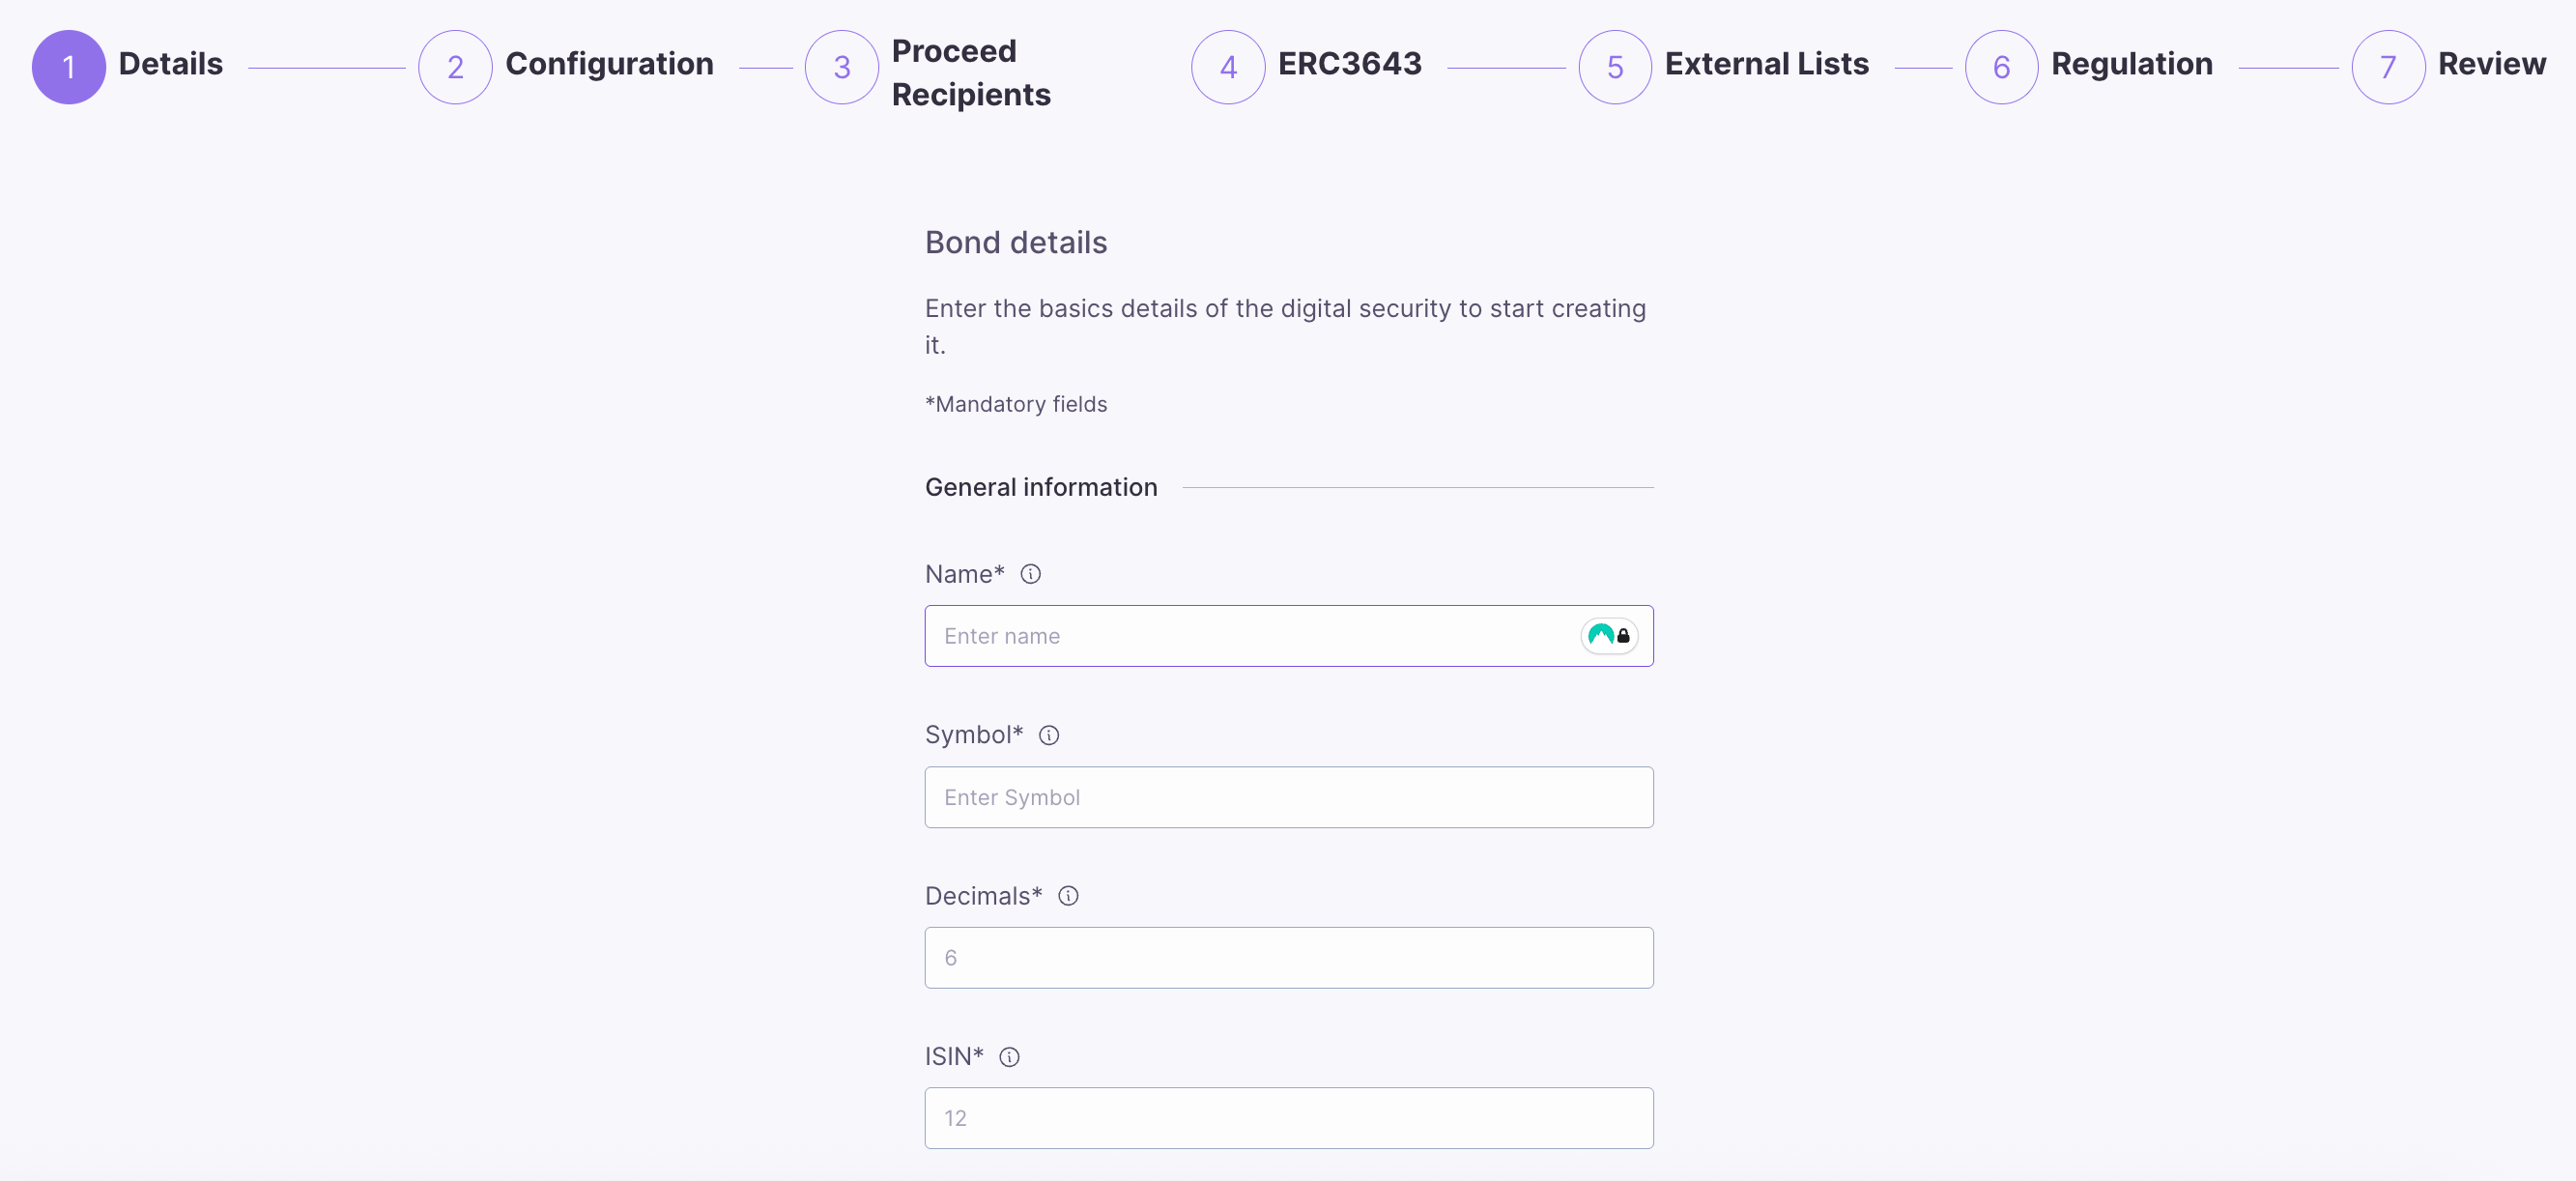
Task: Click the Decimals field info icon
Action: (1068, 896)
